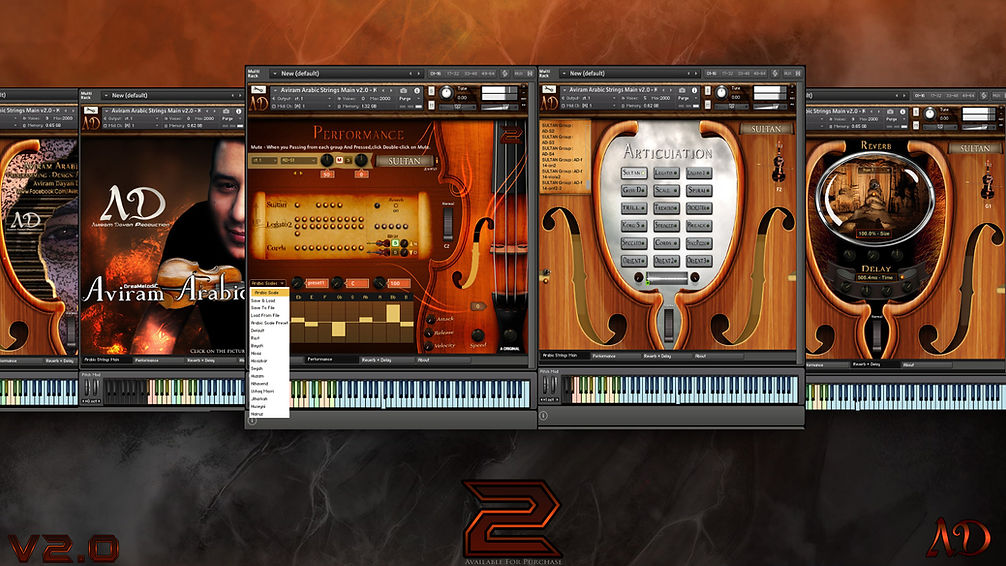
Task: Open the Purge dropdown in Articulation window
Action: (686, 98)
